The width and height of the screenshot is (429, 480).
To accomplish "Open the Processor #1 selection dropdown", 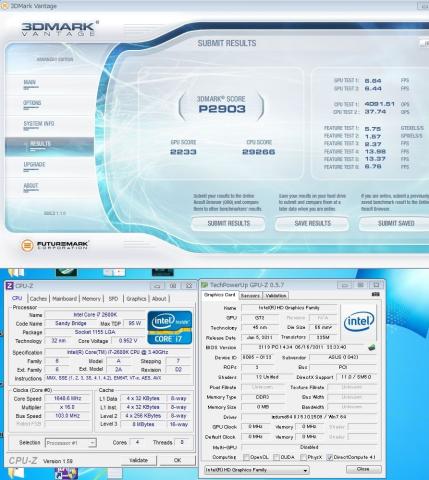I will click(x=71, y=443).
